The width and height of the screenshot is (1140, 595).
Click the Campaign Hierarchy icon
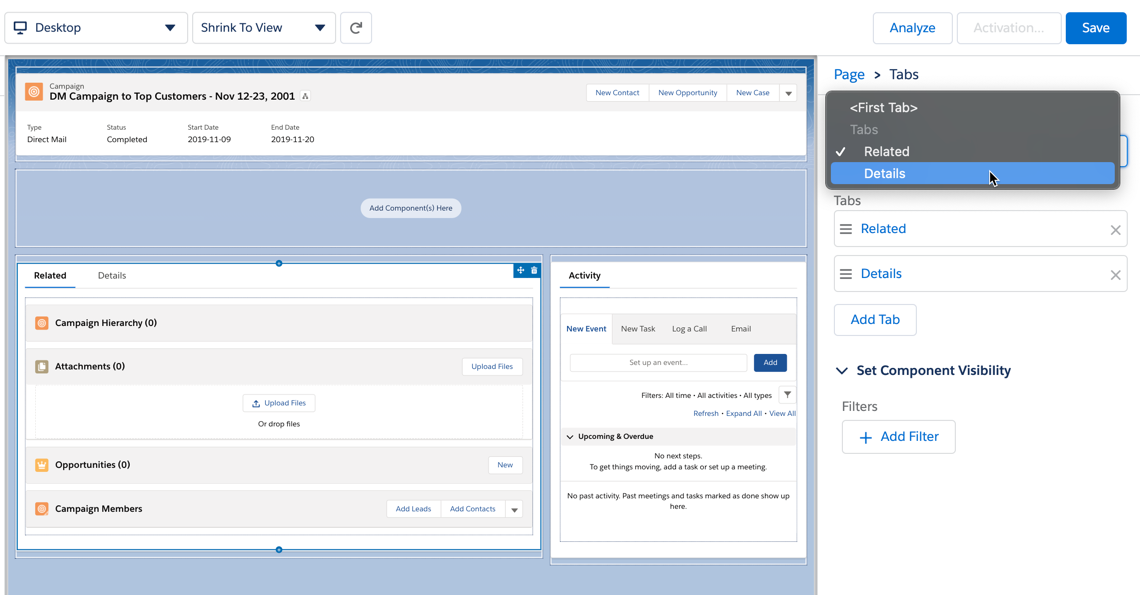pyautogui.click(x=42, y=323)
